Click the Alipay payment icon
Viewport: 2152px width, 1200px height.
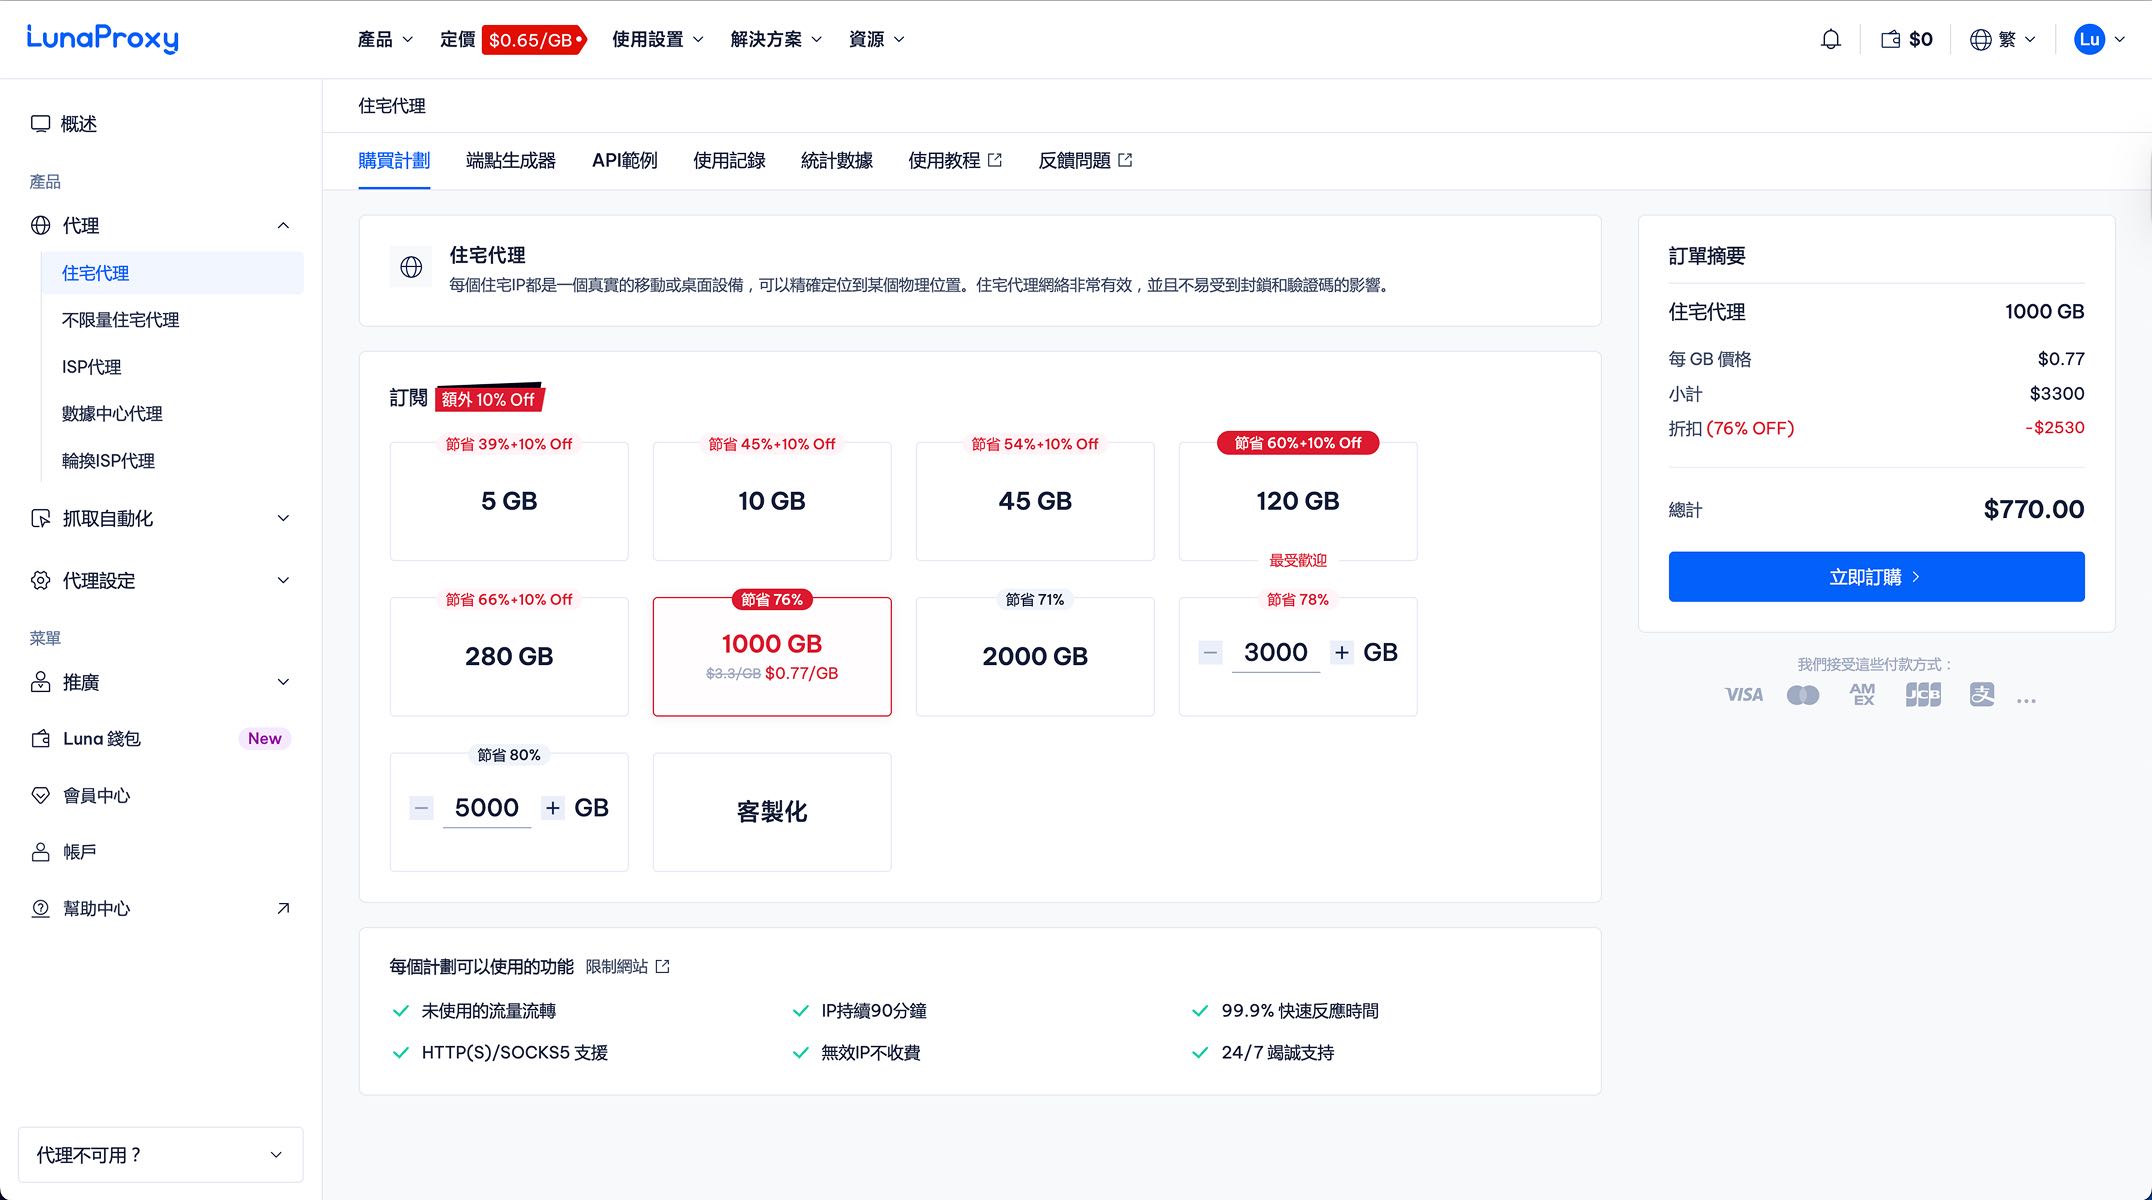tap(1982, 694)
